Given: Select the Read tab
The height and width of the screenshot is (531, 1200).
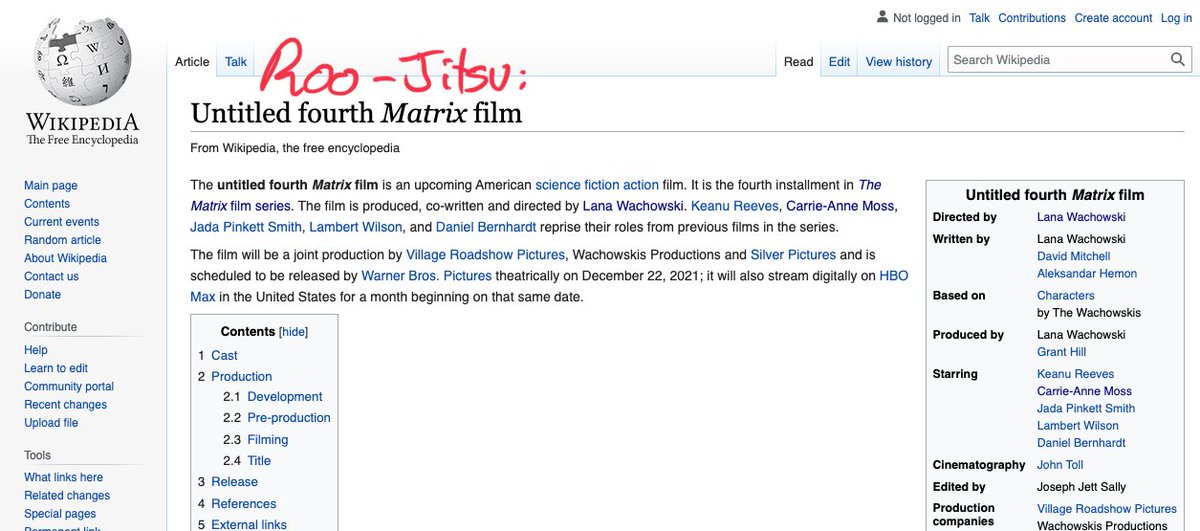Looking at the screenshot, I should (798, 62).
